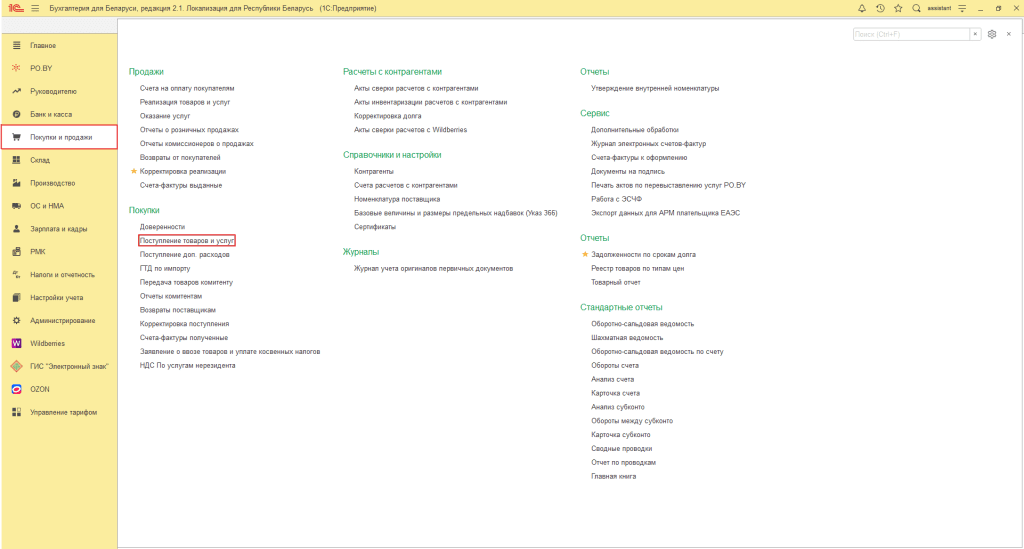Open the Администрирование sidebar section

point(59,321)
